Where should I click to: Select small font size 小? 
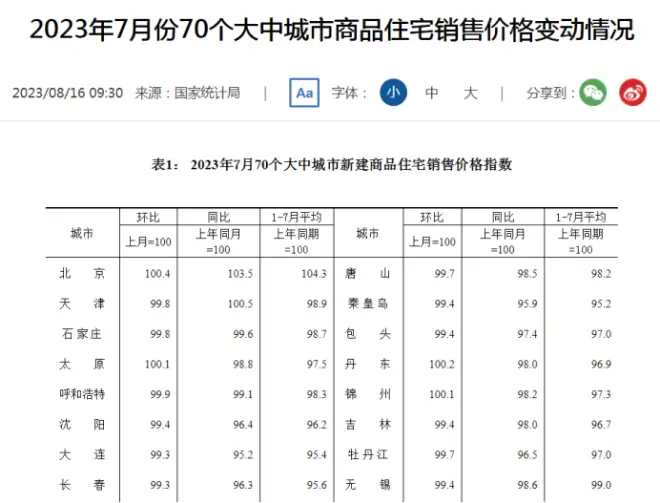[x=393, y=93]
